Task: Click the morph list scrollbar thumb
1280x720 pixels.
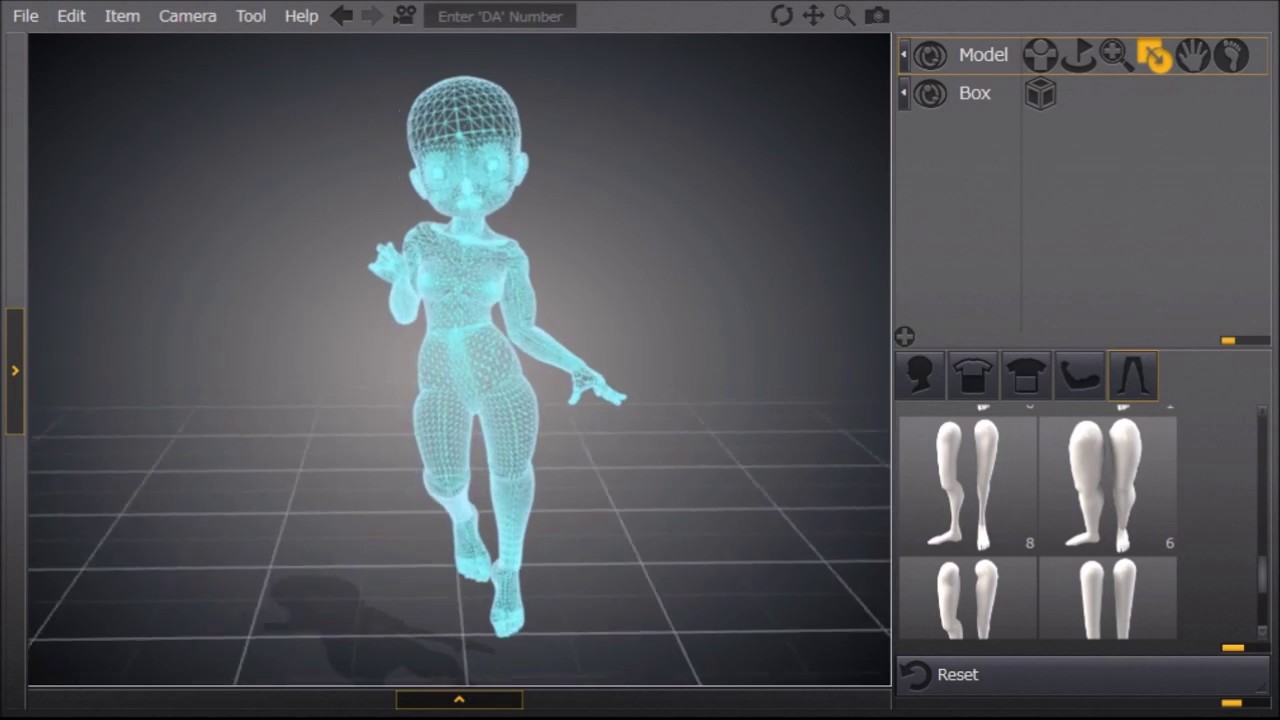Action: tap(1263, 575)
